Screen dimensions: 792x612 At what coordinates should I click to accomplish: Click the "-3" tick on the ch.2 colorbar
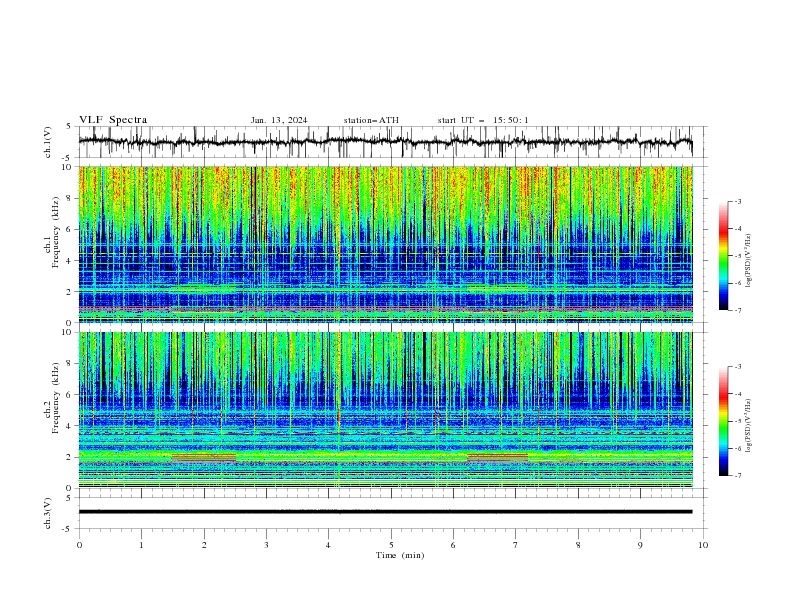click(738, 367)
